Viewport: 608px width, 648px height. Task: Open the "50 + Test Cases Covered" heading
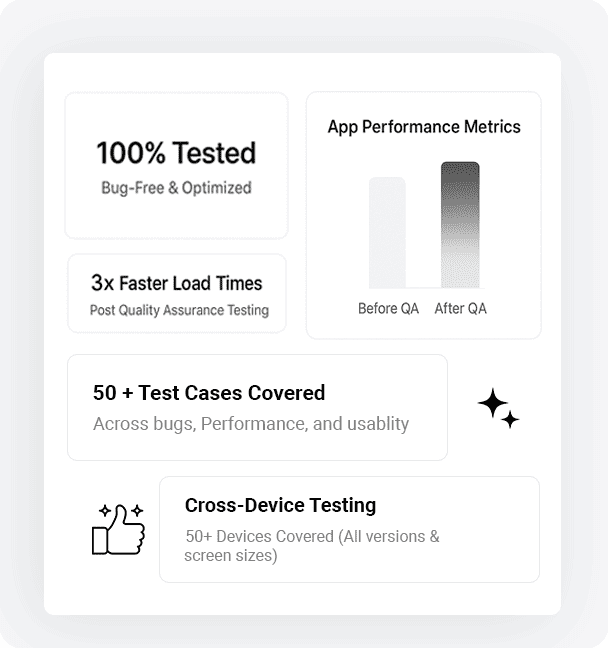click(209, 393)
